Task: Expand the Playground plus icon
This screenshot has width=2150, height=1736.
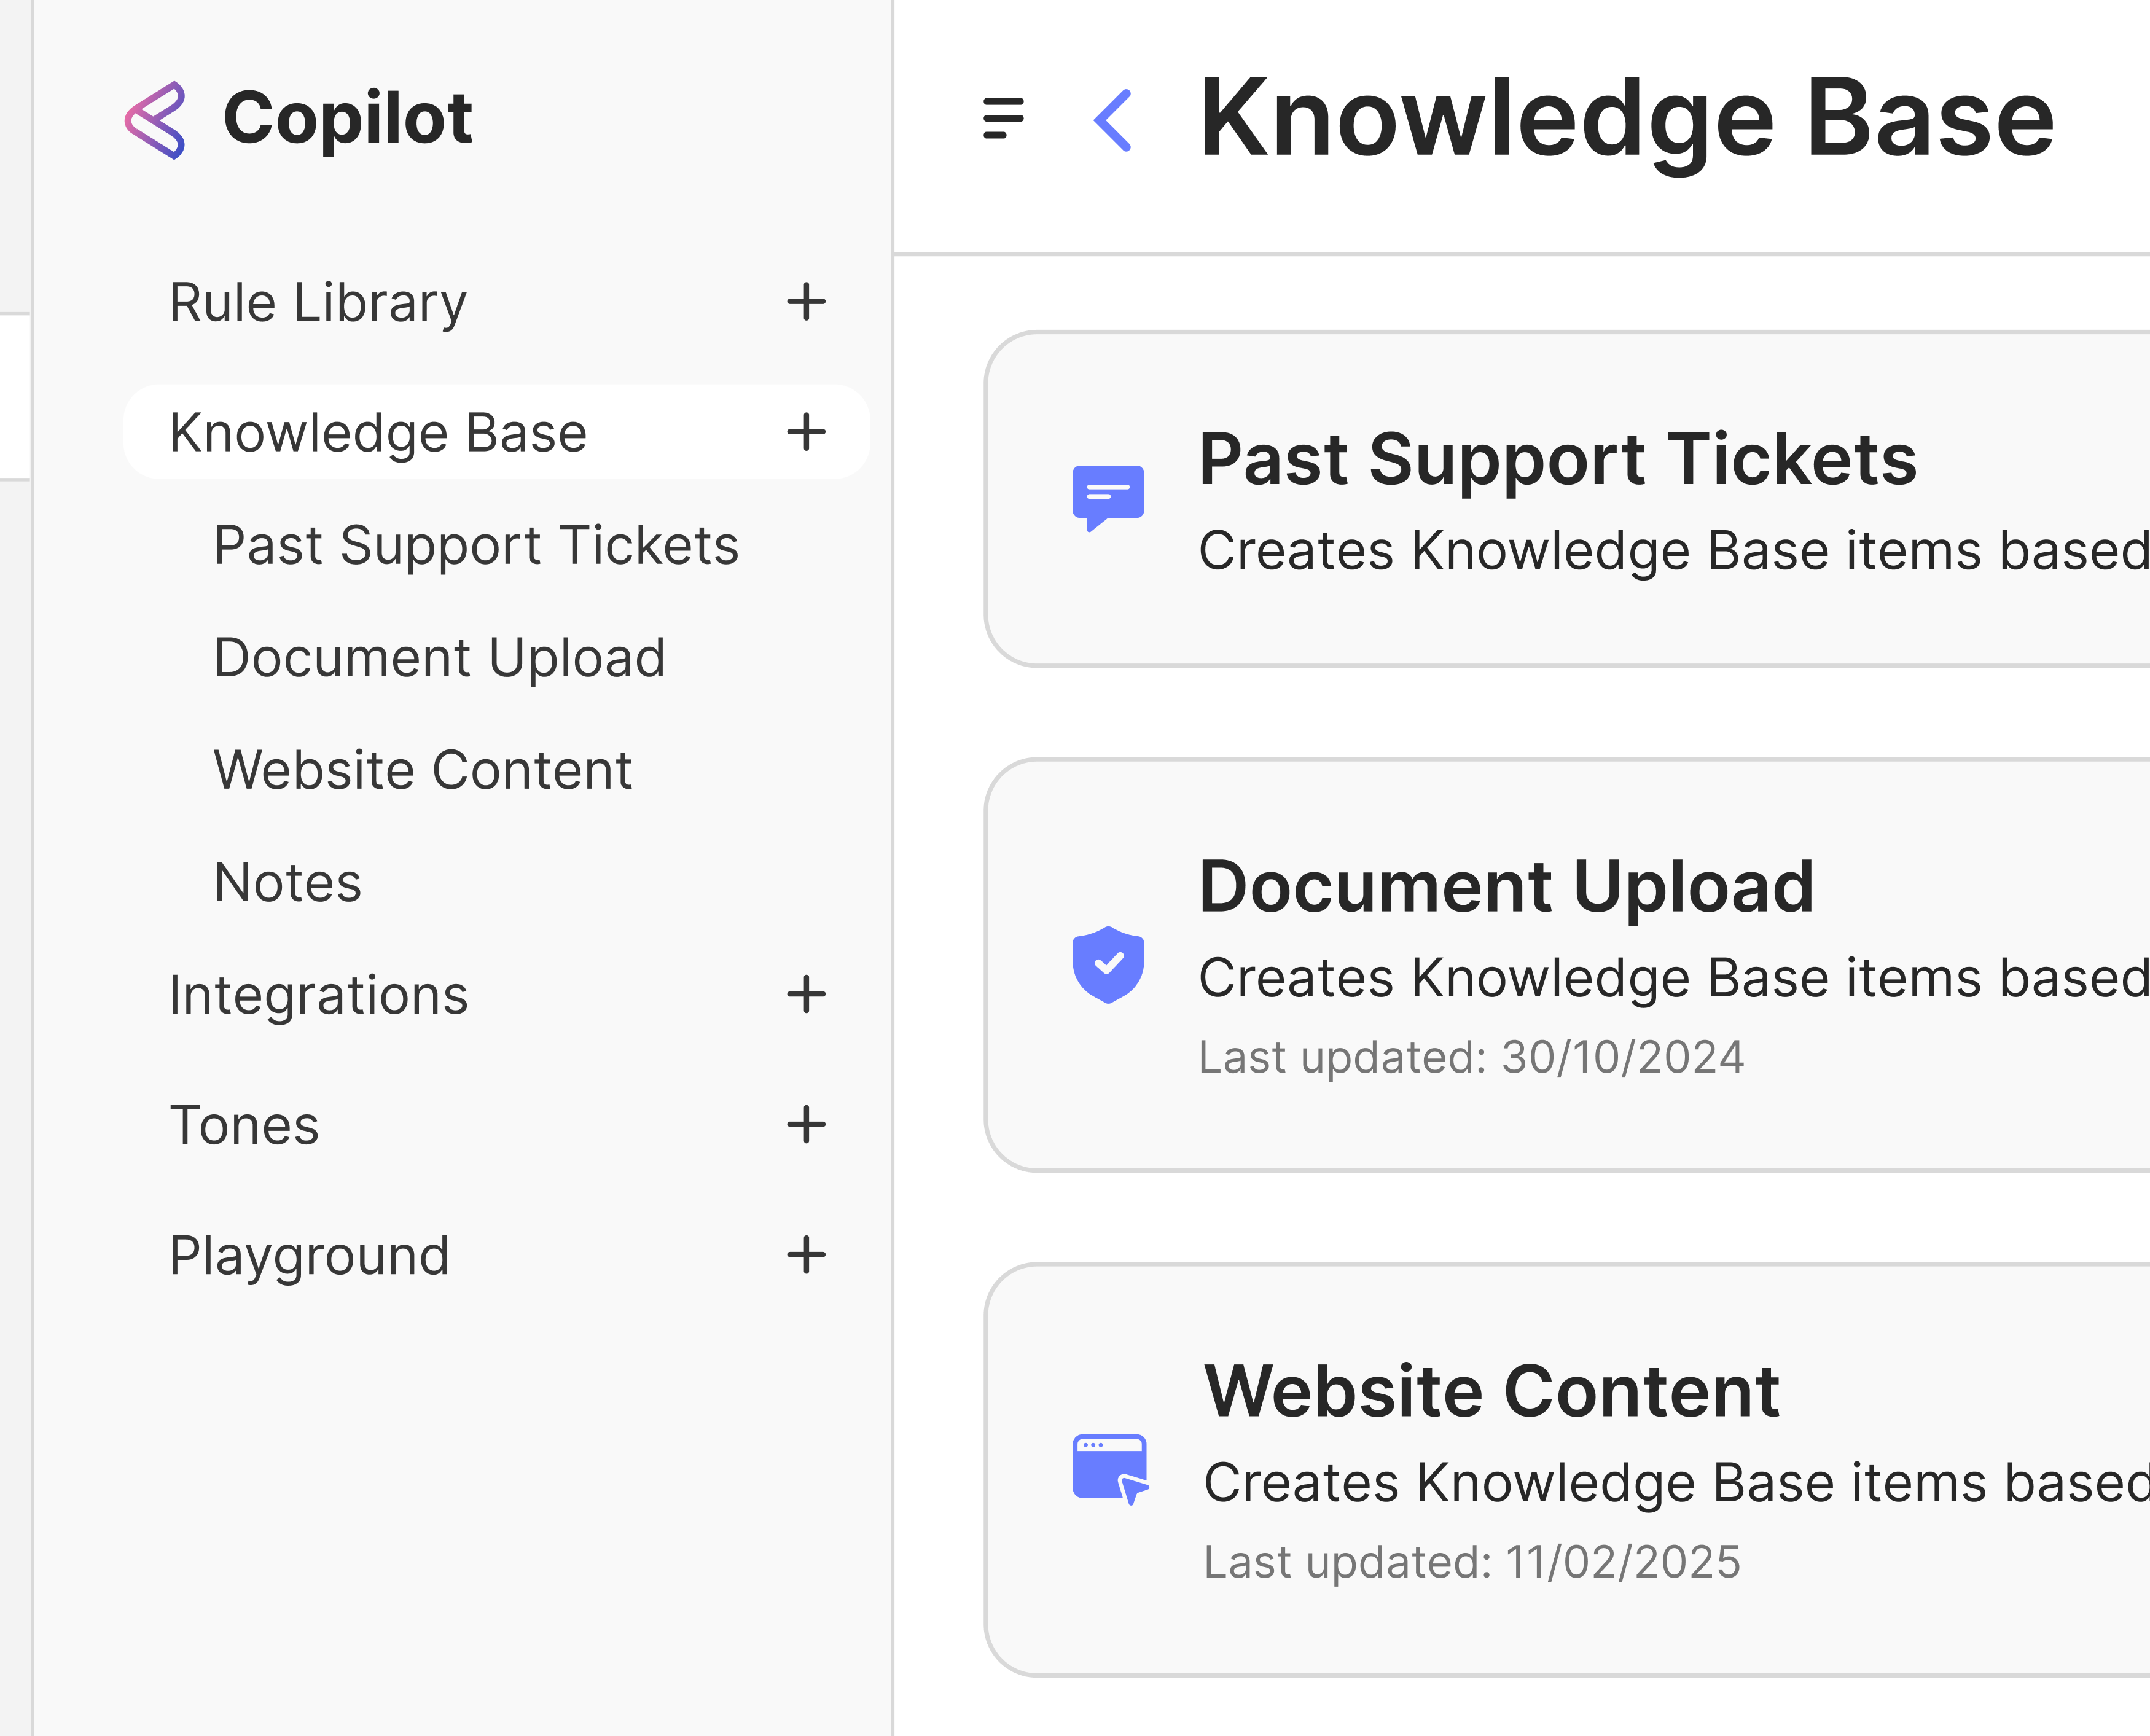Action: coord(806,1255)
